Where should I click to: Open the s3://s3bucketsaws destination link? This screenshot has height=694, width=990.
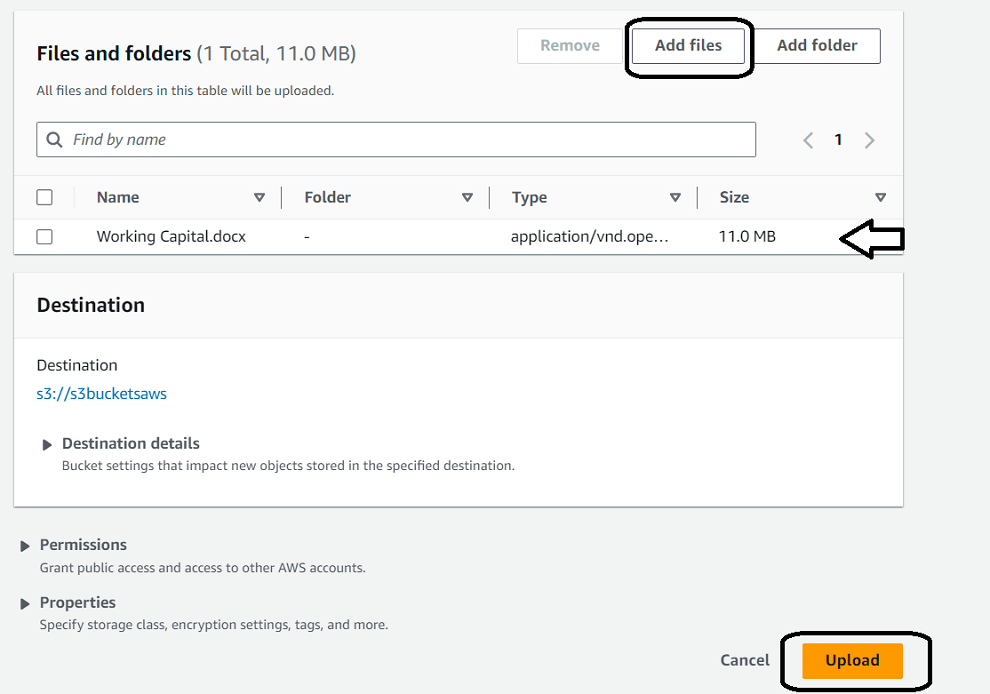102,394
